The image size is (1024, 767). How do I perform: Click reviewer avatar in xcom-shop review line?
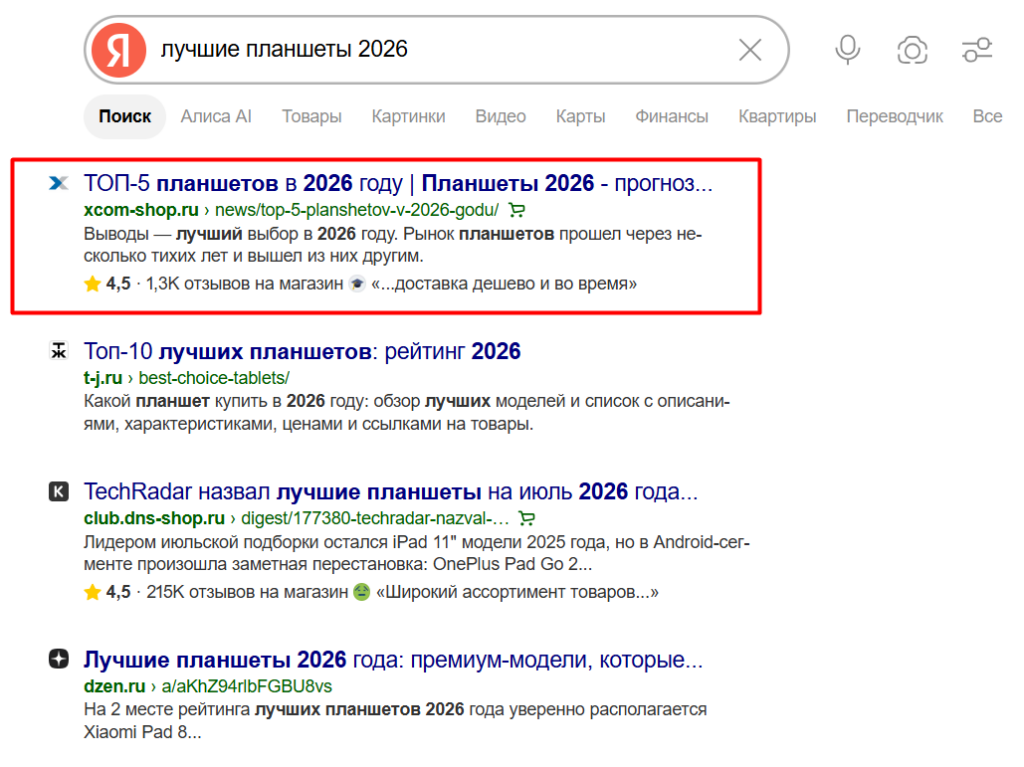pos(357,284)
